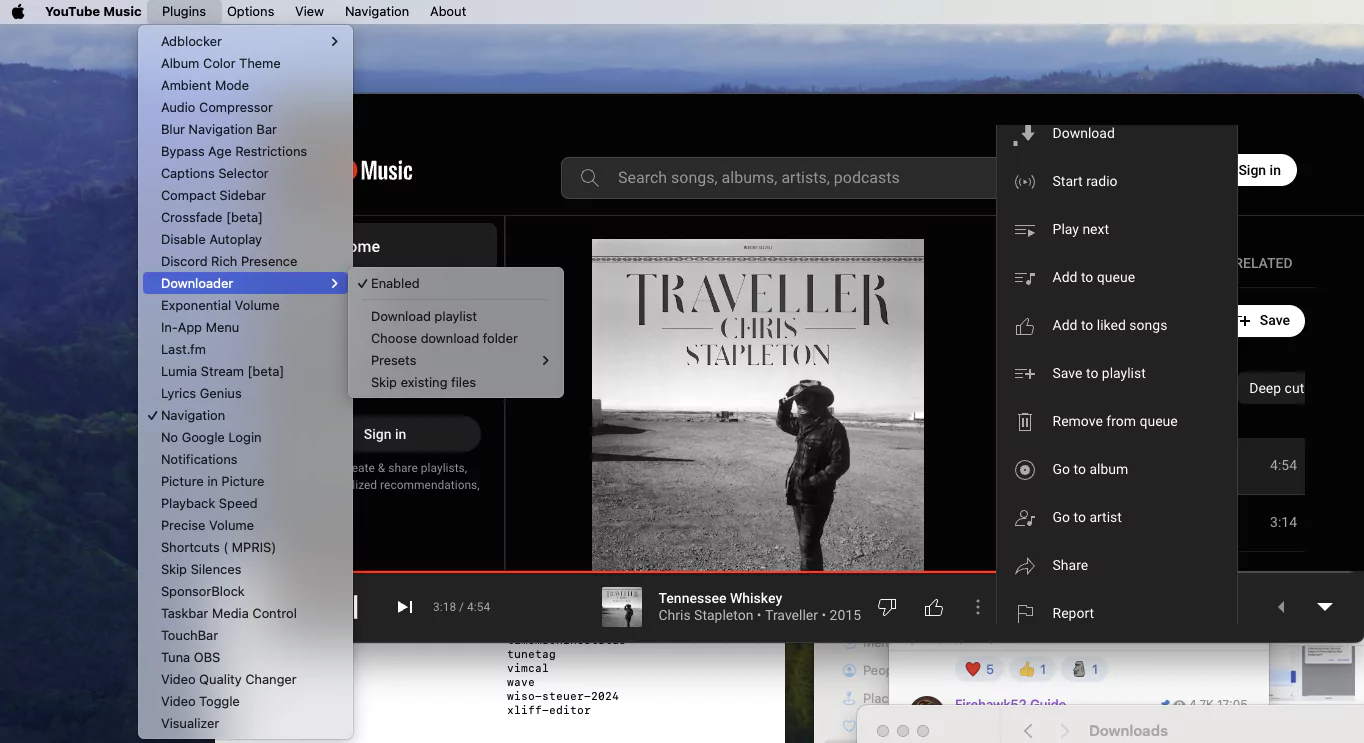The width and height of the screenshot is (1364, 743).
Task: Collapse the player with the down chevron
Action: (x=1325, y=606)
